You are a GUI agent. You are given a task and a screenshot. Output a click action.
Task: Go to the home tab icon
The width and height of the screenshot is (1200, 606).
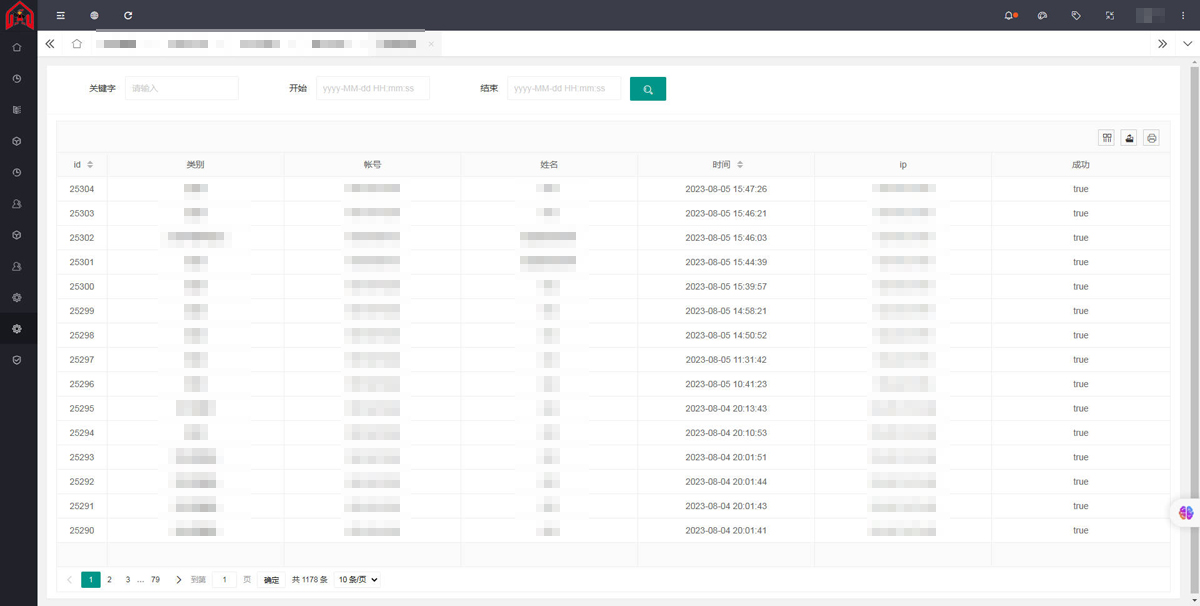click(77, 44)
